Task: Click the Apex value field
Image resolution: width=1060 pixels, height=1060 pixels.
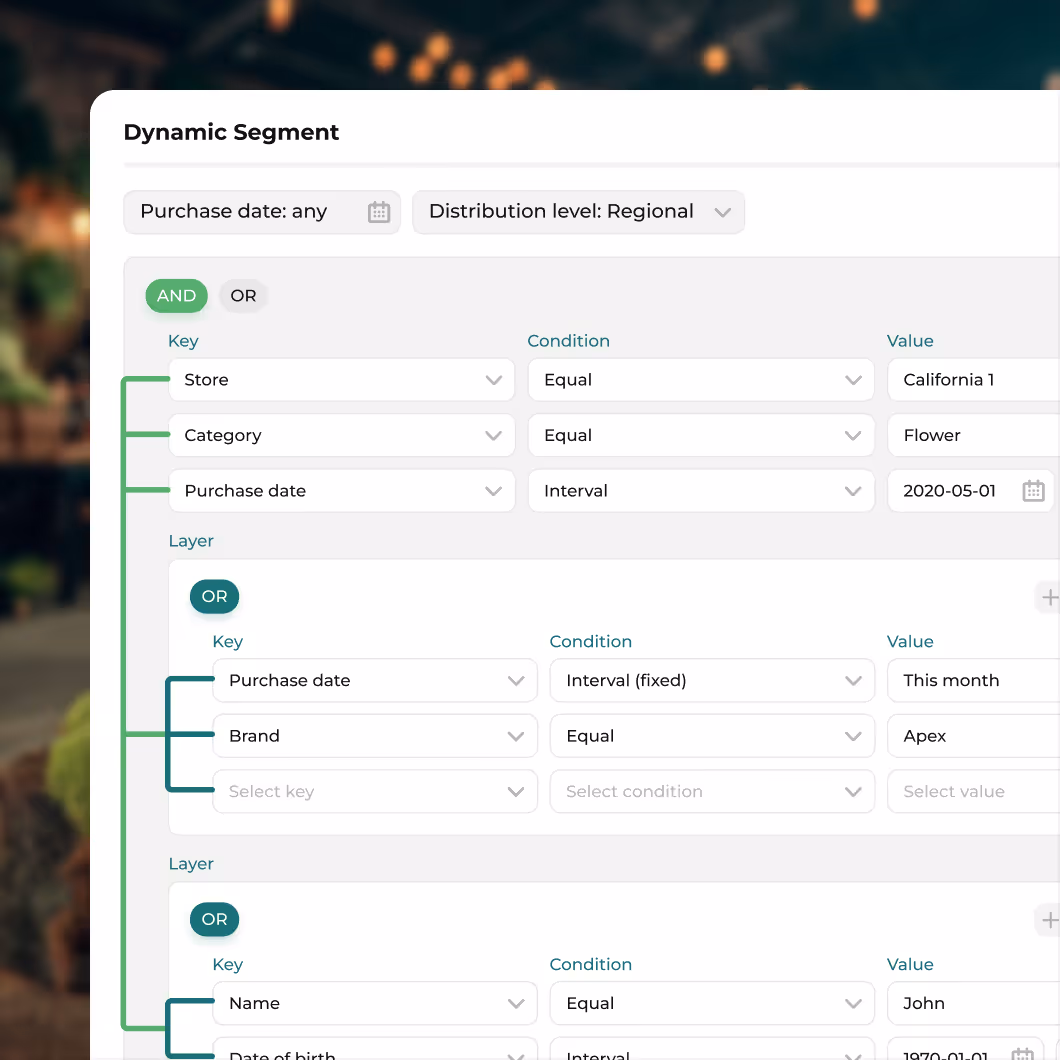Action: 973,736
